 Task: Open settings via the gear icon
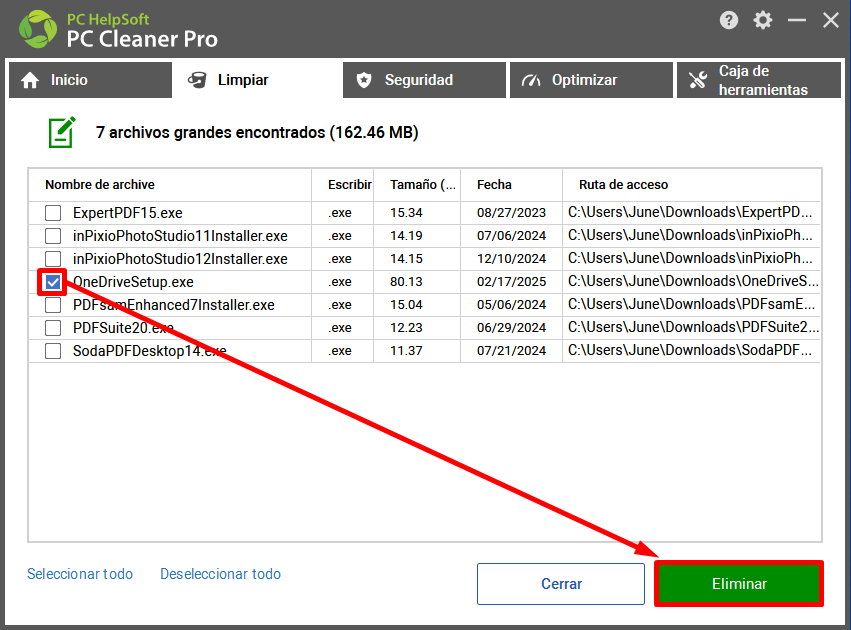point(763,20)
